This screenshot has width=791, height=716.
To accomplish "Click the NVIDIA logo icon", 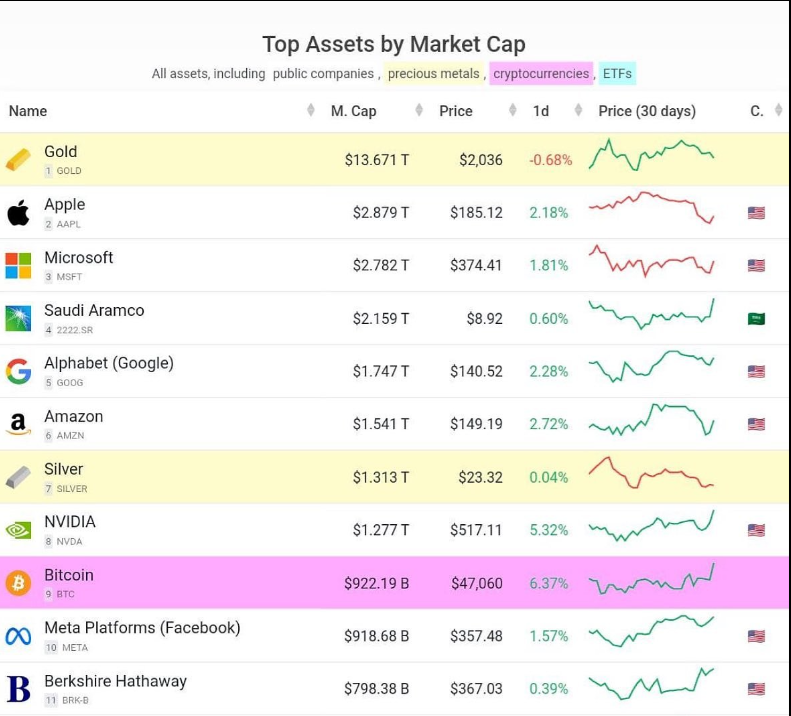I will pos(18,530).
